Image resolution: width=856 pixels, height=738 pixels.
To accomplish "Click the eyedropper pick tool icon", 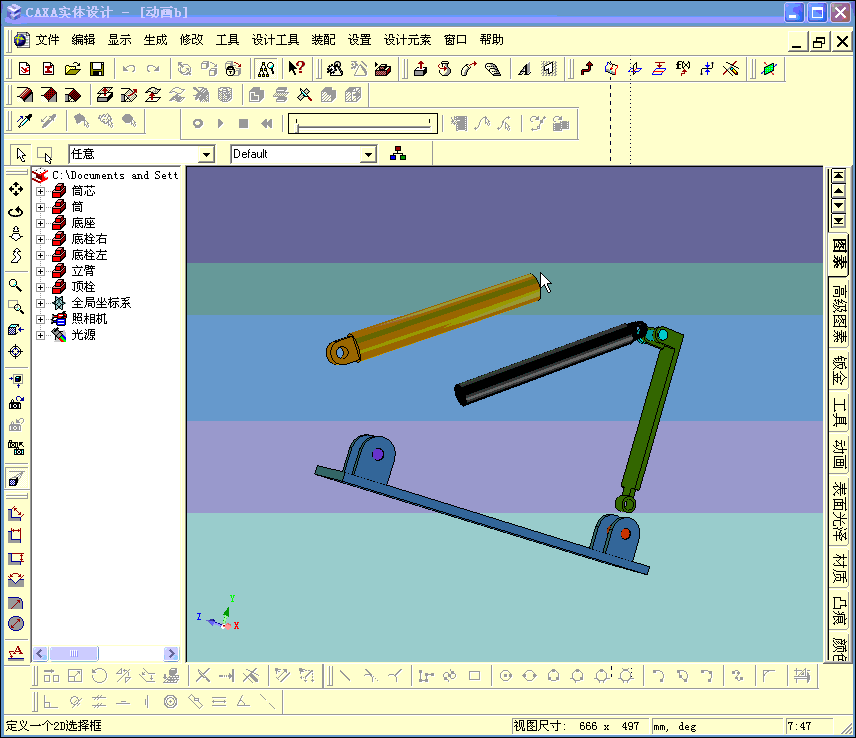I will point(25,121).
